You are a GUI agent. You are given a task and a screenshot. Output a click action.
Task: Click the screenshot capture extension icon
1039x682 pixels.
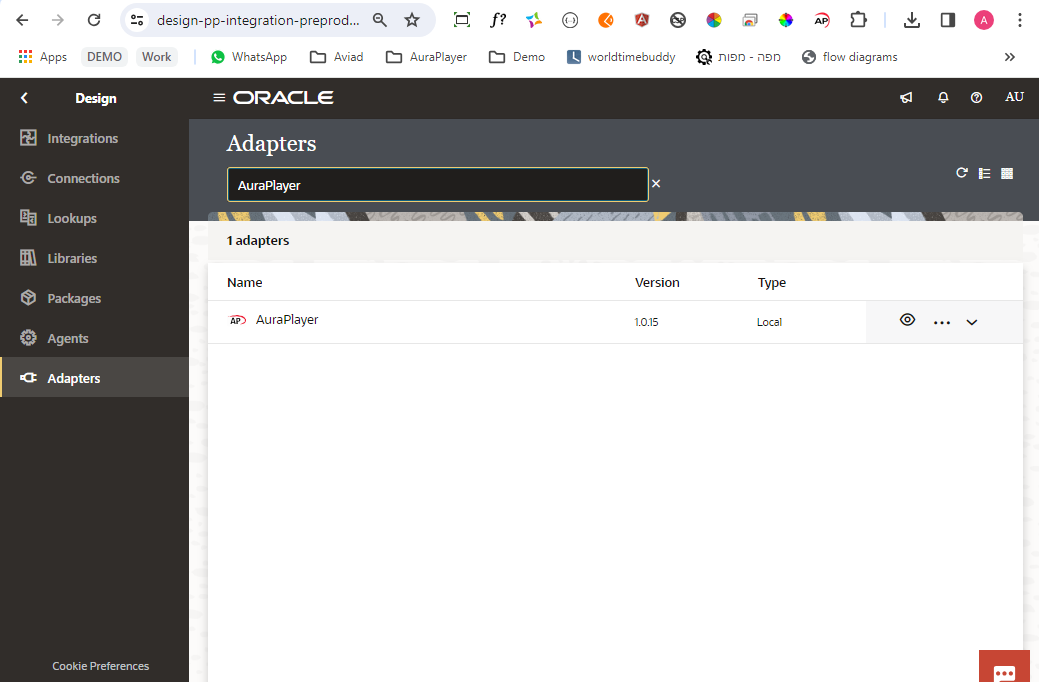[x=462, y=20]
